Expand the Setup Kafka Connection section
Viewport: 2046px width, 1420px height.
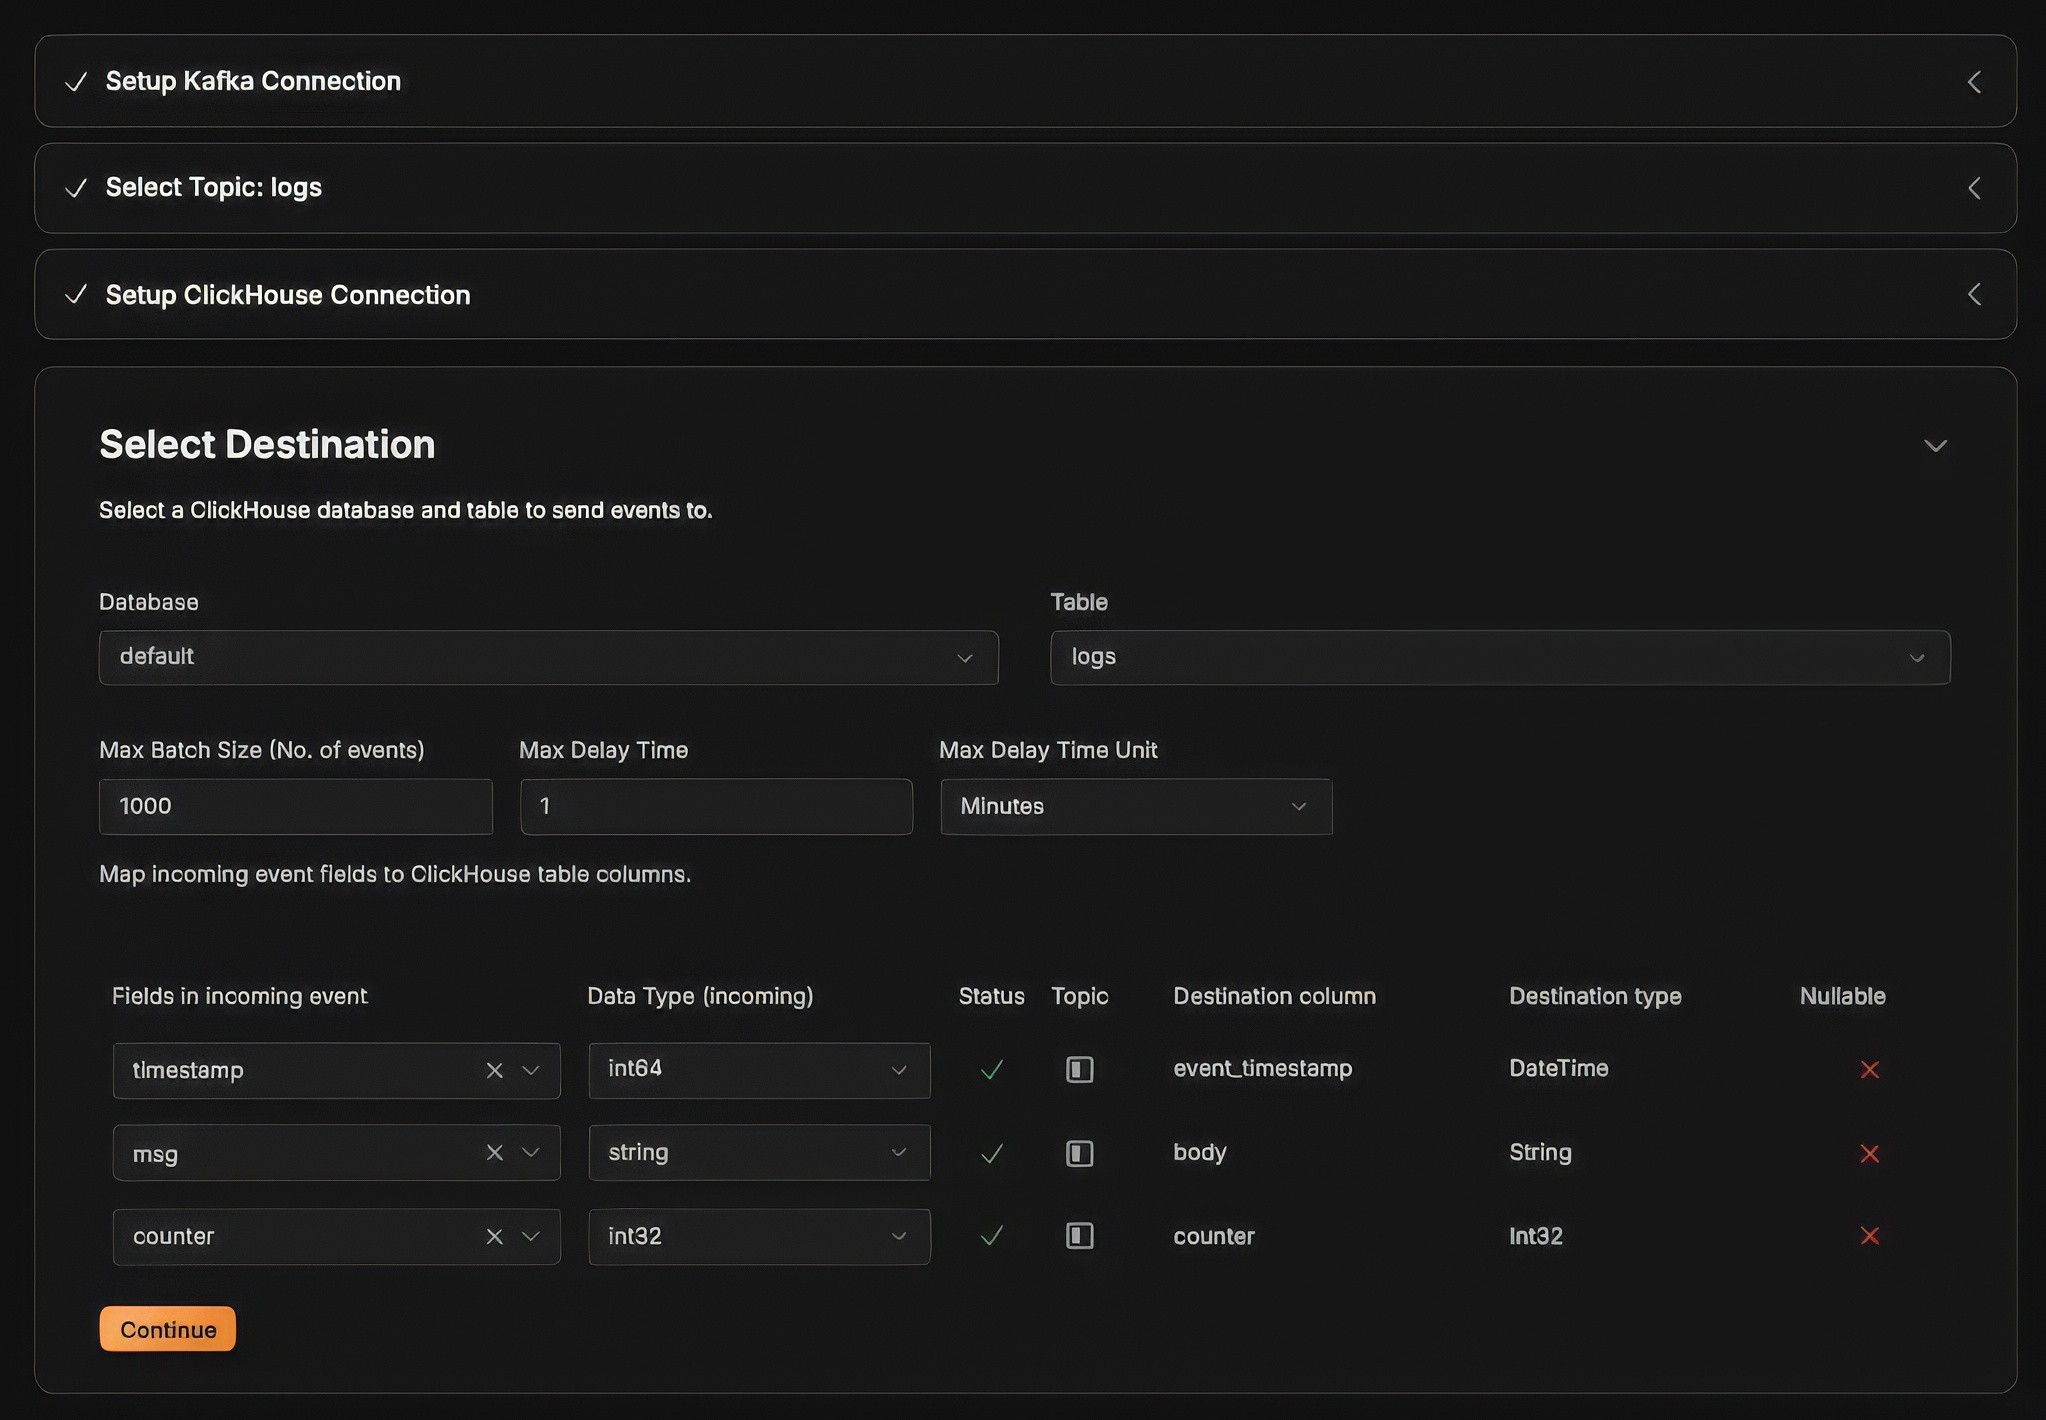1973,82
